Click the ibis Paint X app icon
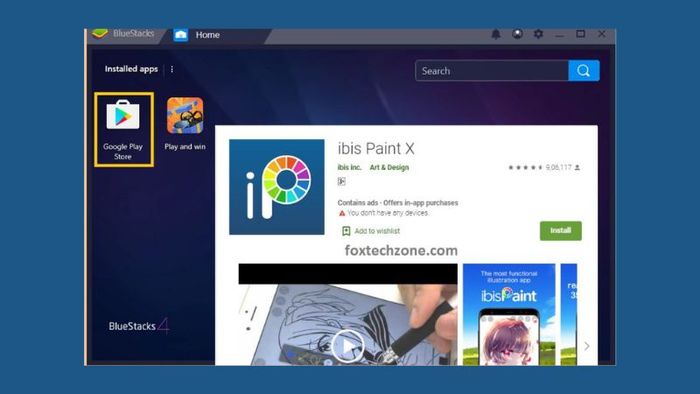Screen dimensions: 700x394 277,187
